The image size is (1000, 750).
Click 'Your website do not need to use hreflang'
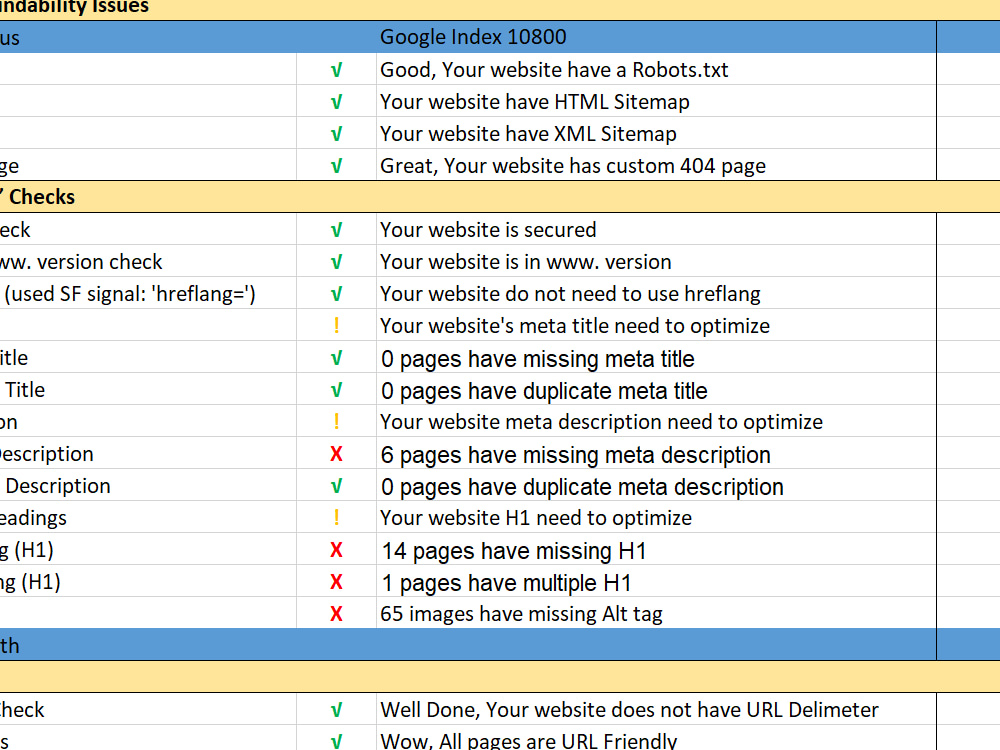[x=570, y=294]
